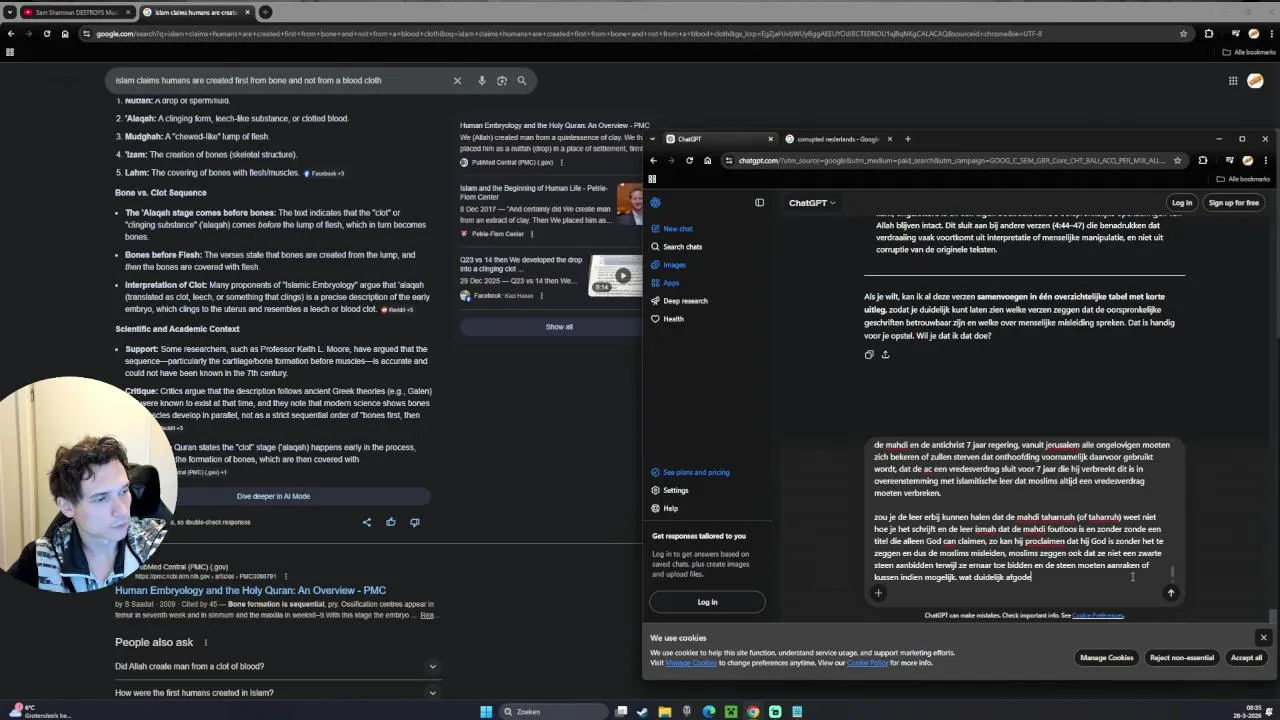Click Log in button in sidebar card
Viewport: 1280px width, 720px height.
coord(707,602)
